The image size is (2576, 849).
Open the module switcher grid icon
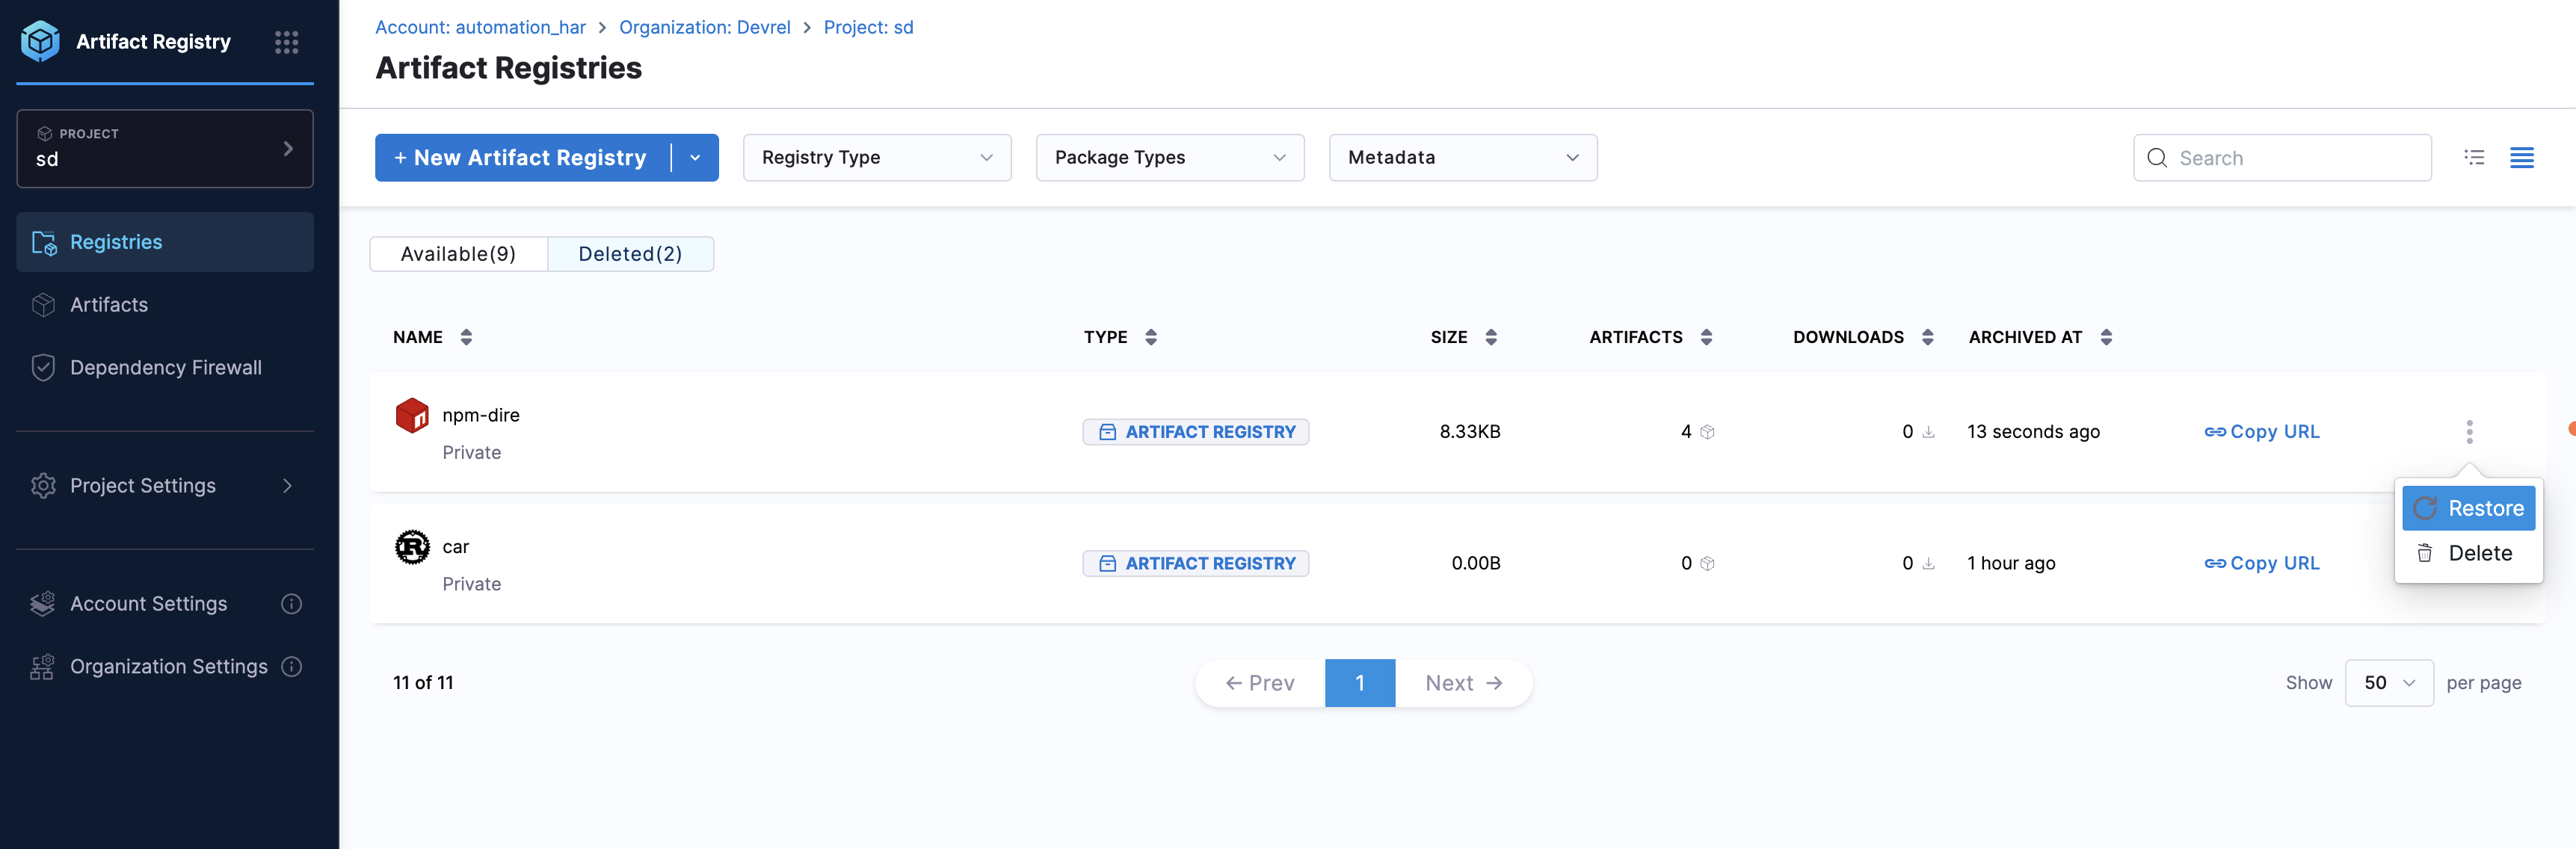286,41
